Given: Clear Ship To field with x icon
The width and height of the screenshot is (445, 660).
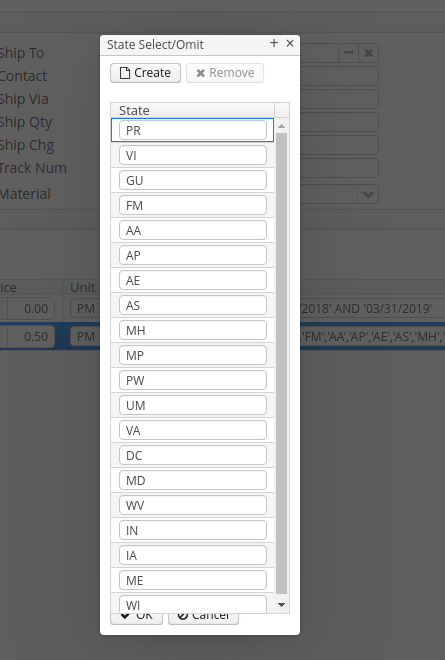Looking at the screenshot, I should click(x=368, y=53).
